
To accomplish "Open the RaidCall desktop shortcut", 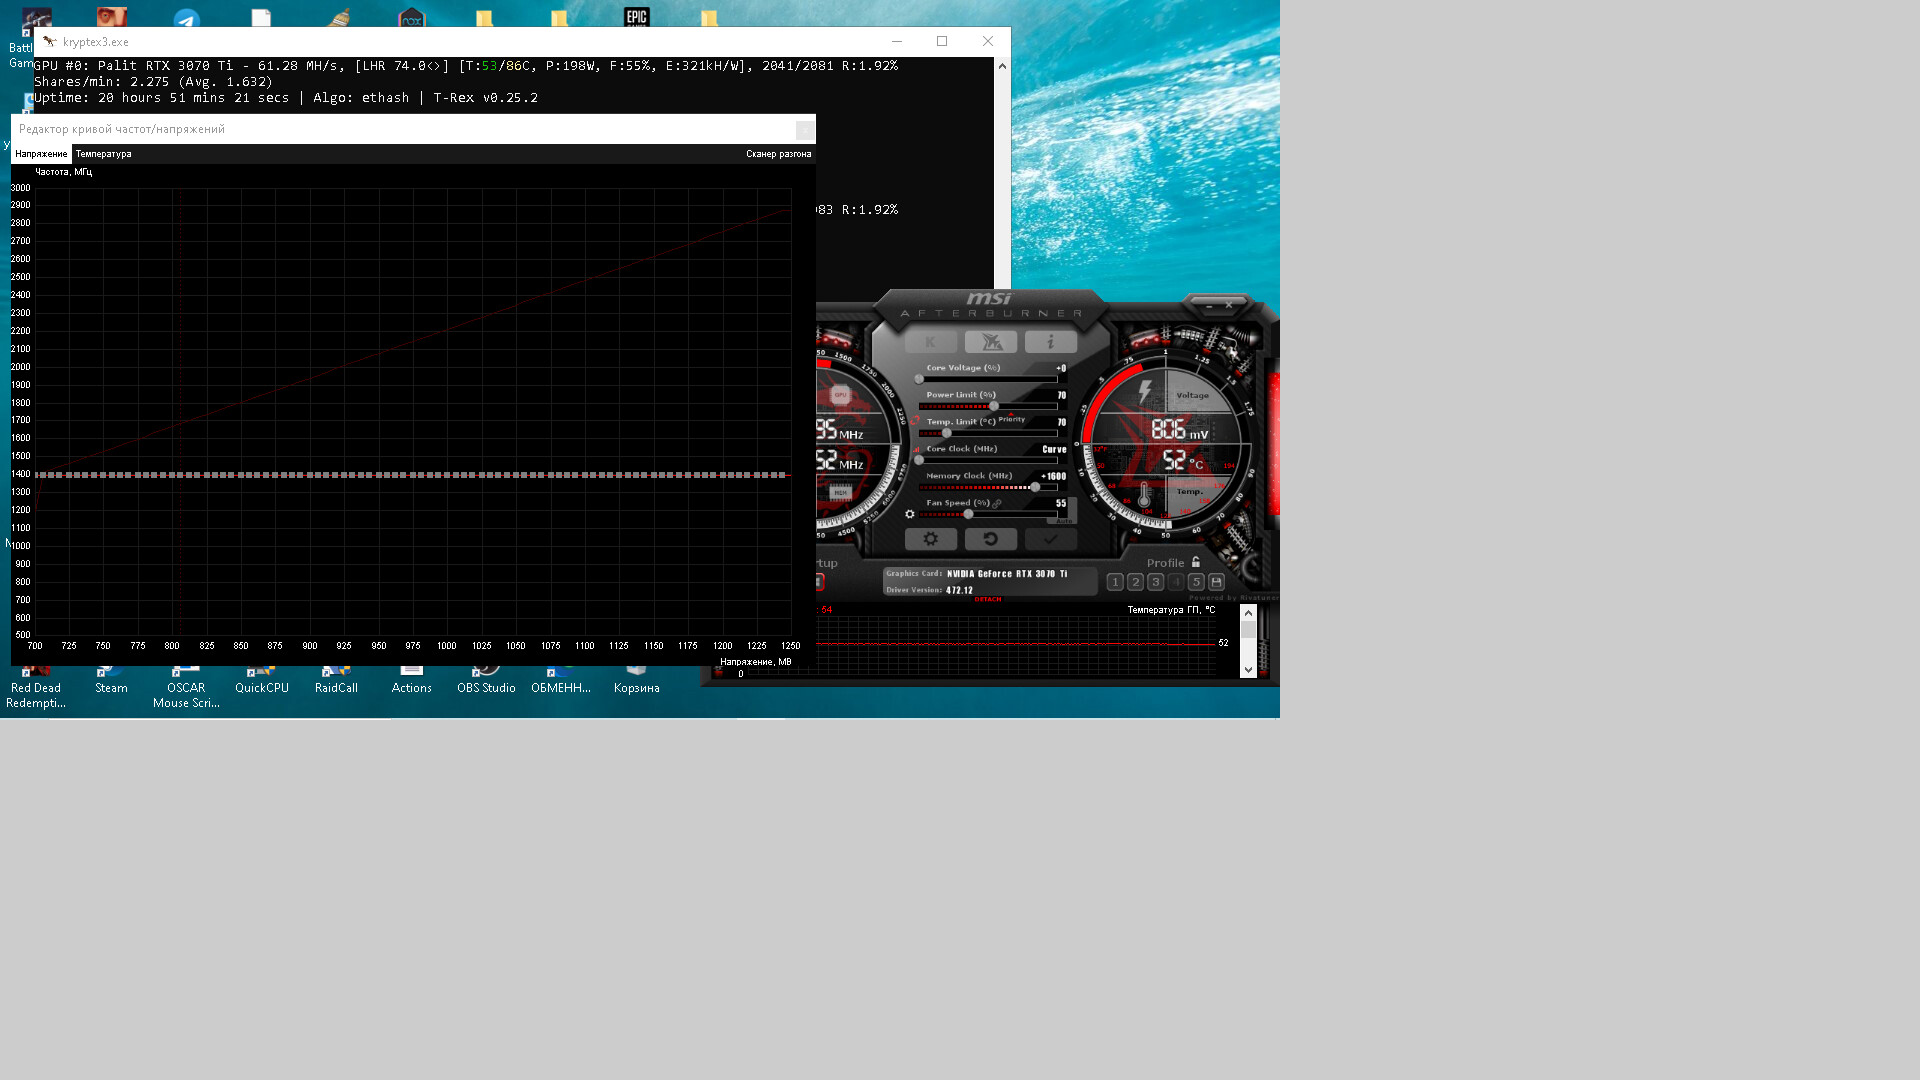I will tap(336, 680).
